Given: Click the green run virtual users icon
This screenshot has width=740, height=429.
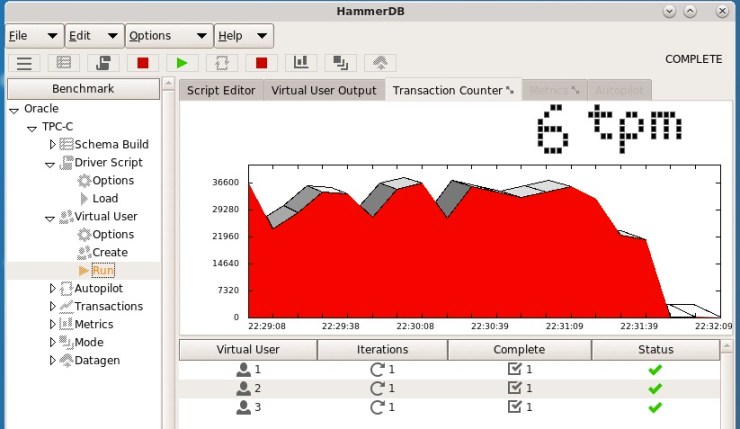Looking at the screenshot, I should [182, 63].
